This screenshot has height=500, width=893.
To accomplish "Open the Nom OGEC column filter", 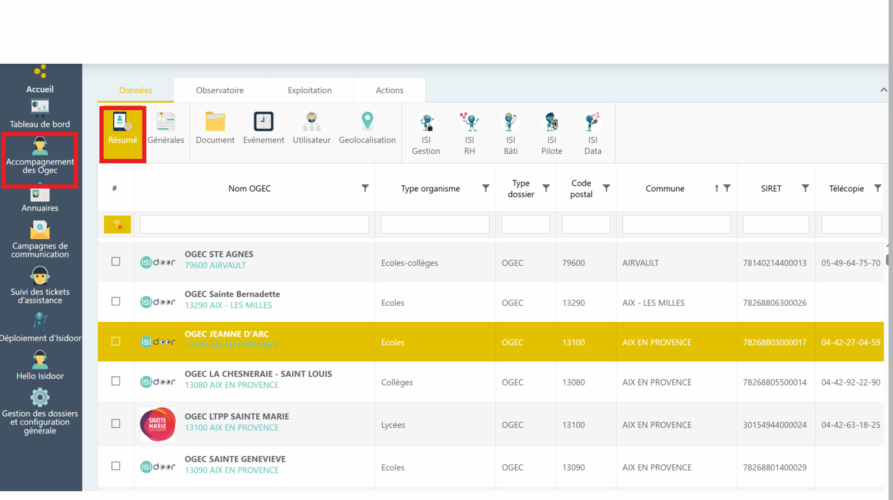I will coord(365,188).
